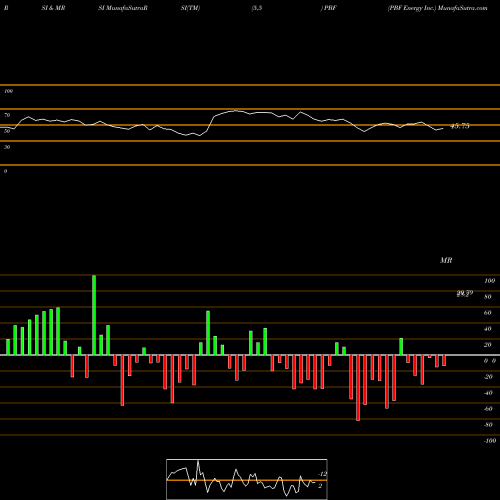Click the '(PBF Energy Inc.) MunafaSutra.com' header text

(x=437, y=8)
